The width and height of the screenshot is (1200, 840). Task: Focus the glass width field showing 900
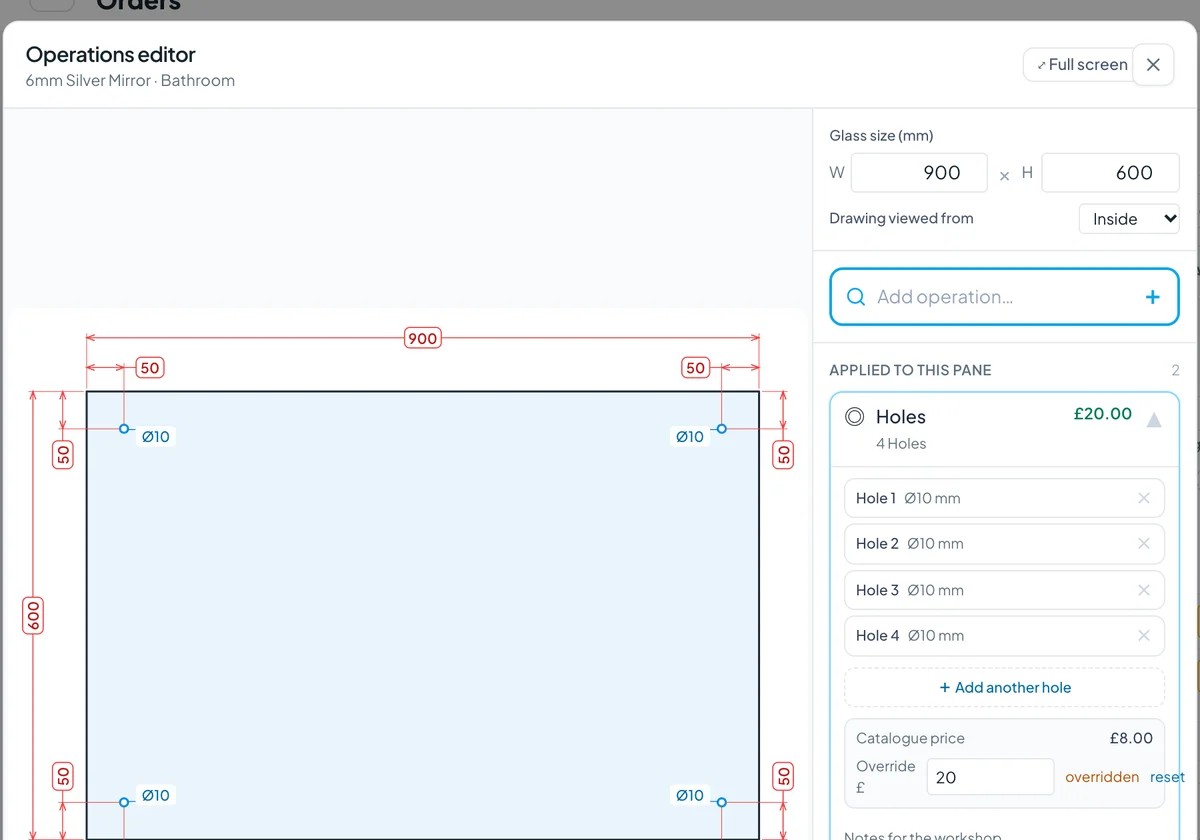[x=919, y=173]
